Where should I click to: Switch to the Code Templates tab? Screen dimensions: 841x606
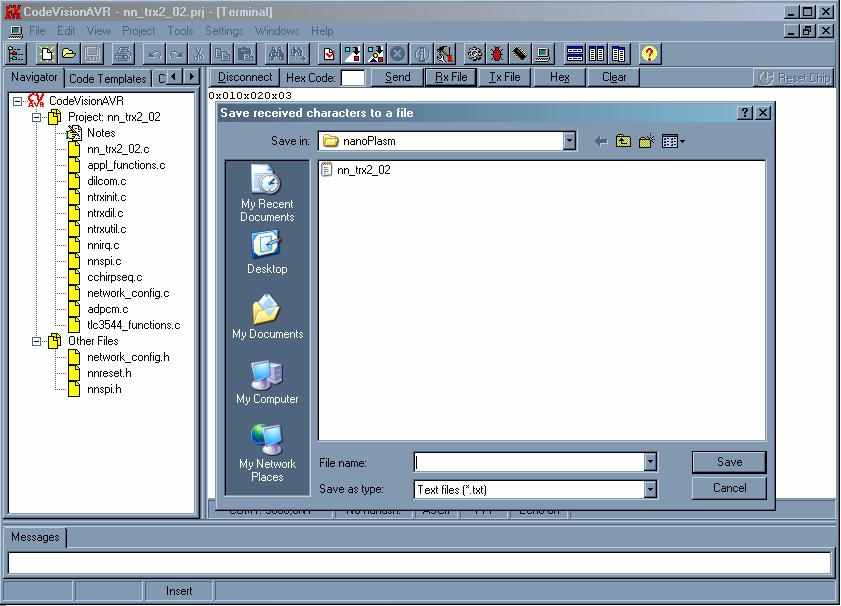[107, 79]
